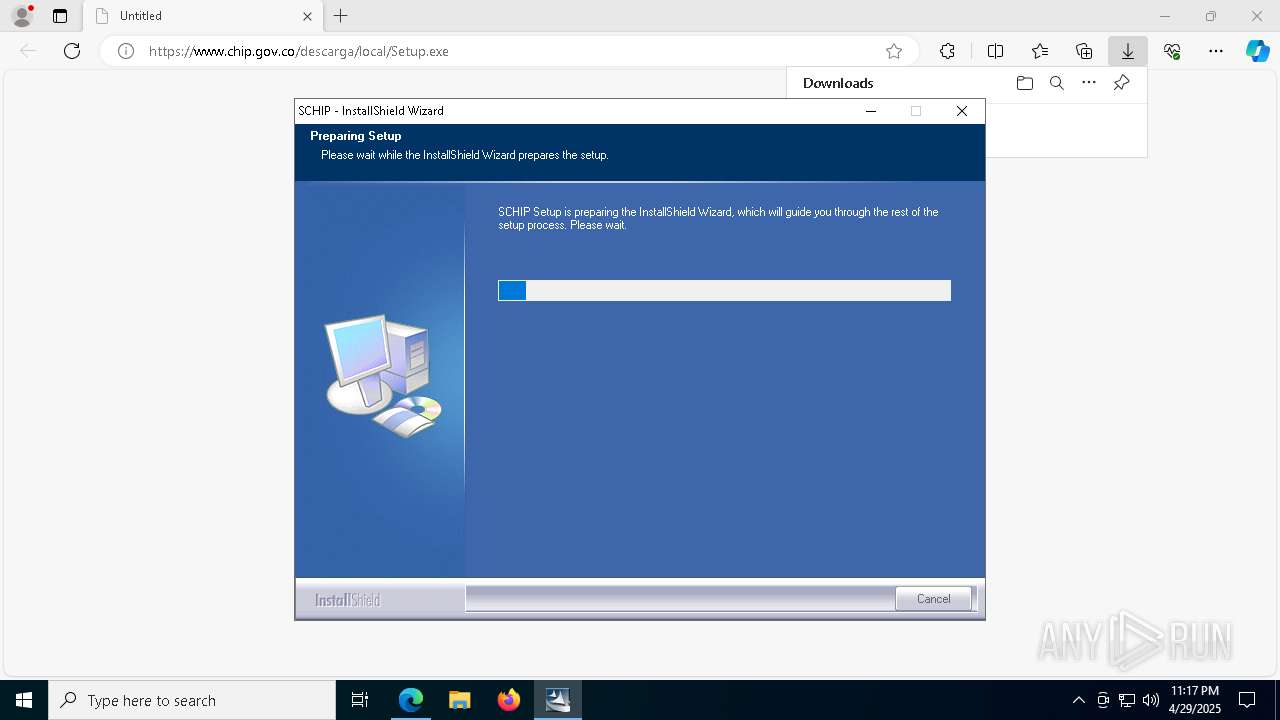1280x720 pixels.
Task: Minimize the SCHIP InstallShield Wizard window
Action: click(871, 111)
